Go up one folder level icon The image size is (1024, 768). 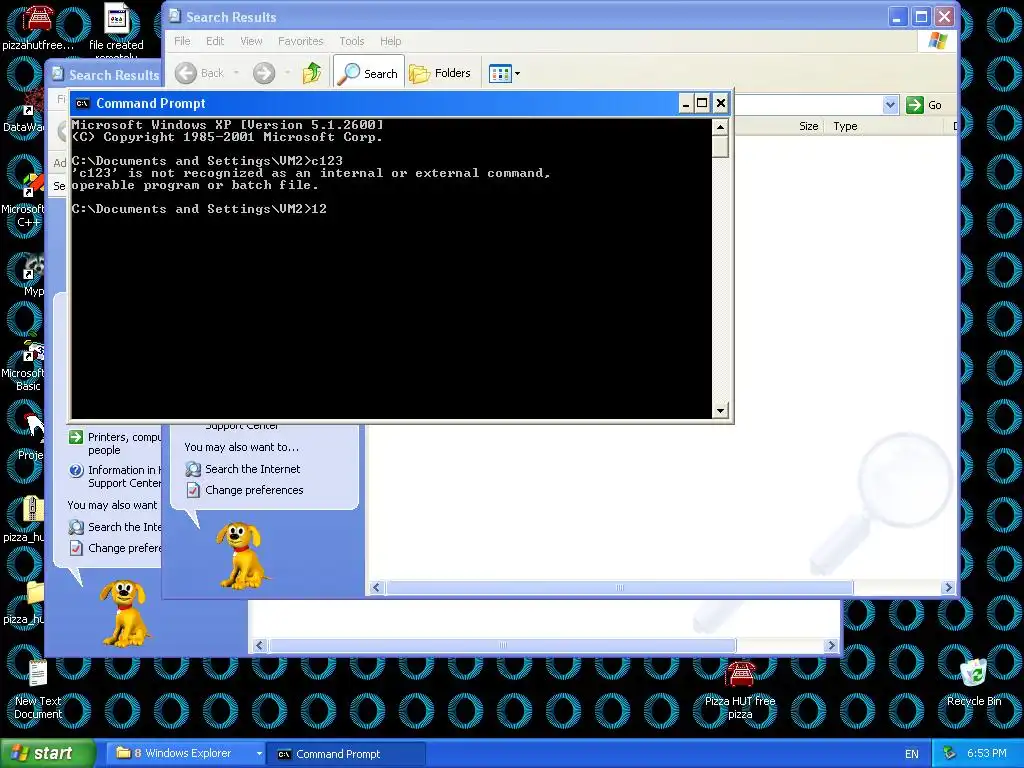pyautogui.click(x=312, y=73)
